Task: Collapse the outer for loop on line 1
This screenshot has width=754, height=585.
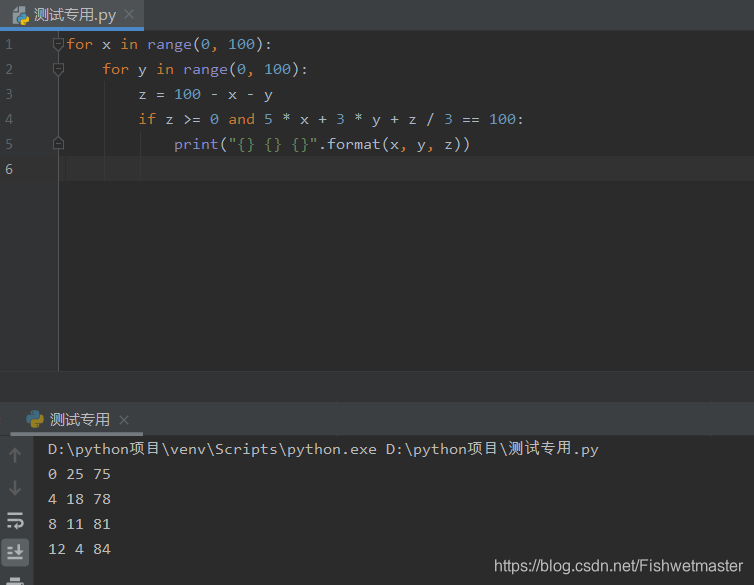Action: (58, 44)
